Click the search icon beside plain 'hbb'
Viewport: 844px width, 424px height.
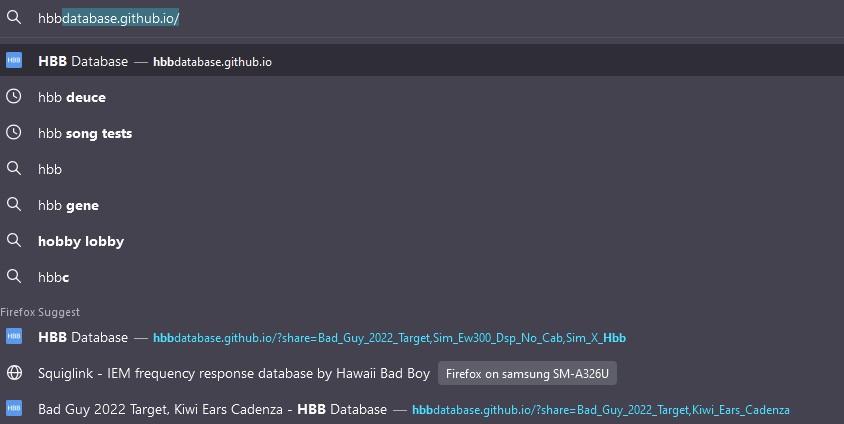[x=14, y=168]
